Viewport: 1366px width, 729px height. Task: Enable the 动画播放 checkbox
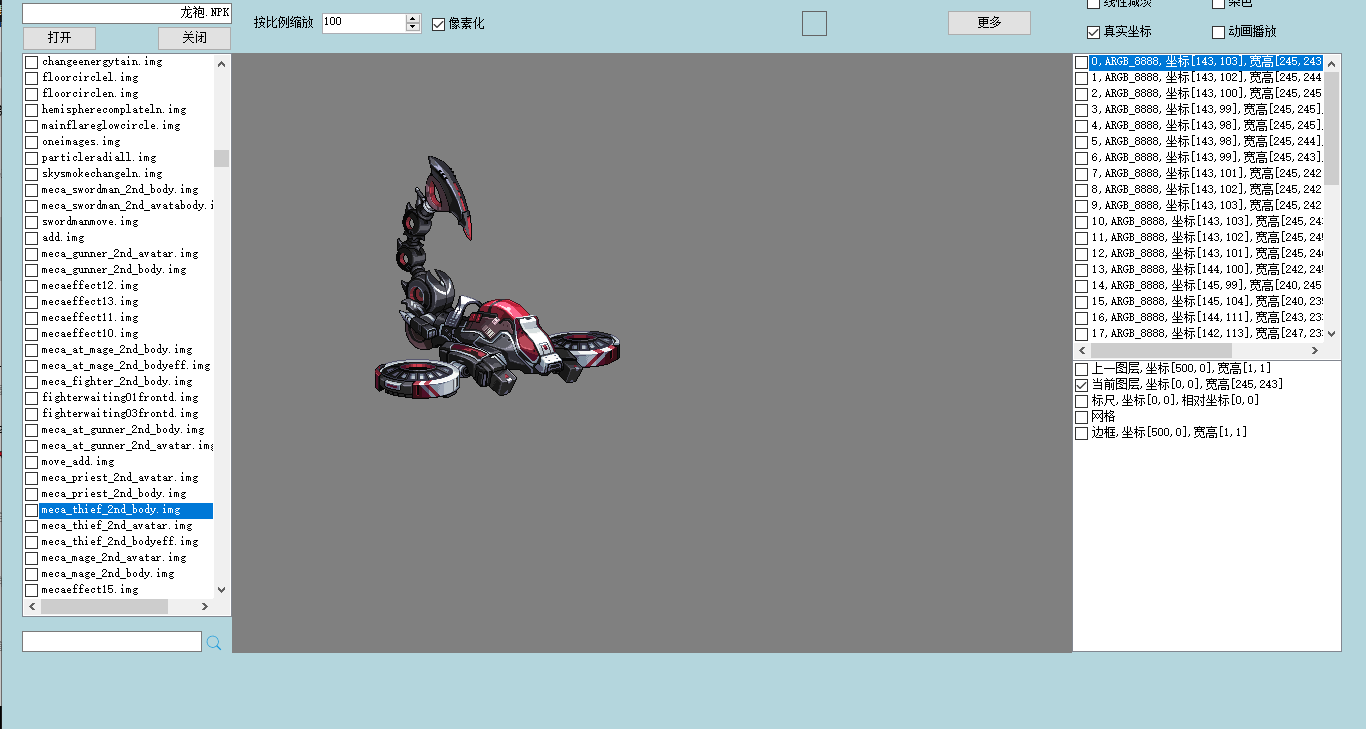click(1218, 32)
